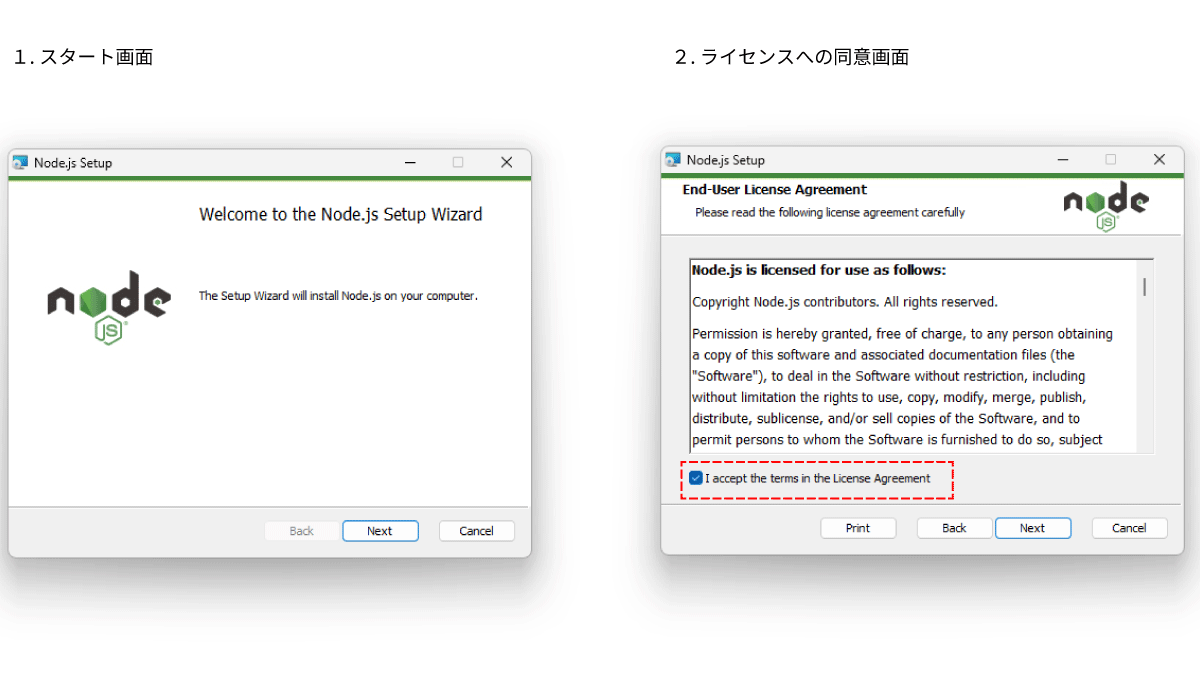Click 'Node.js is licensed for use as follows:' line
The height and width of the screenshot is (675, 1200).
click(819, 270)
